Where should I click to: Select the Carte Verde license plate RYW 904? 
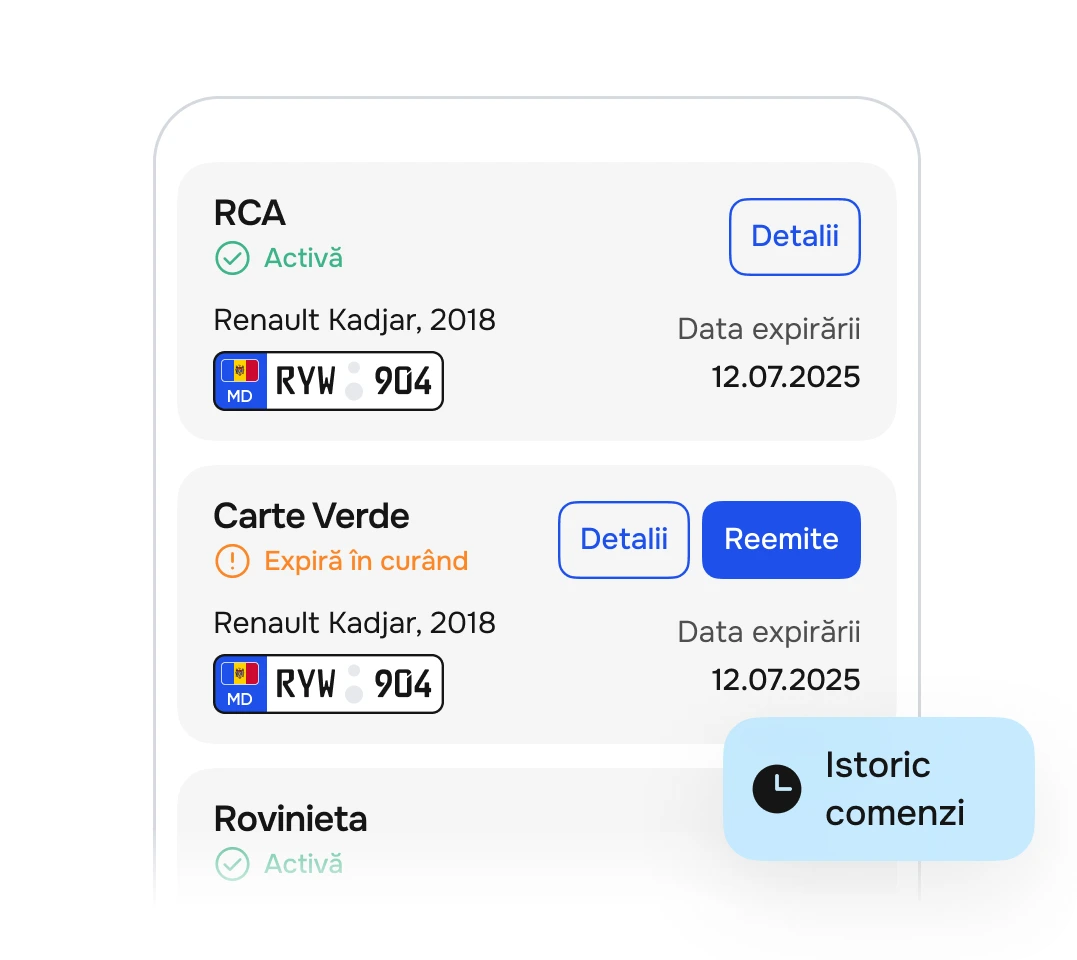[328, 684]
